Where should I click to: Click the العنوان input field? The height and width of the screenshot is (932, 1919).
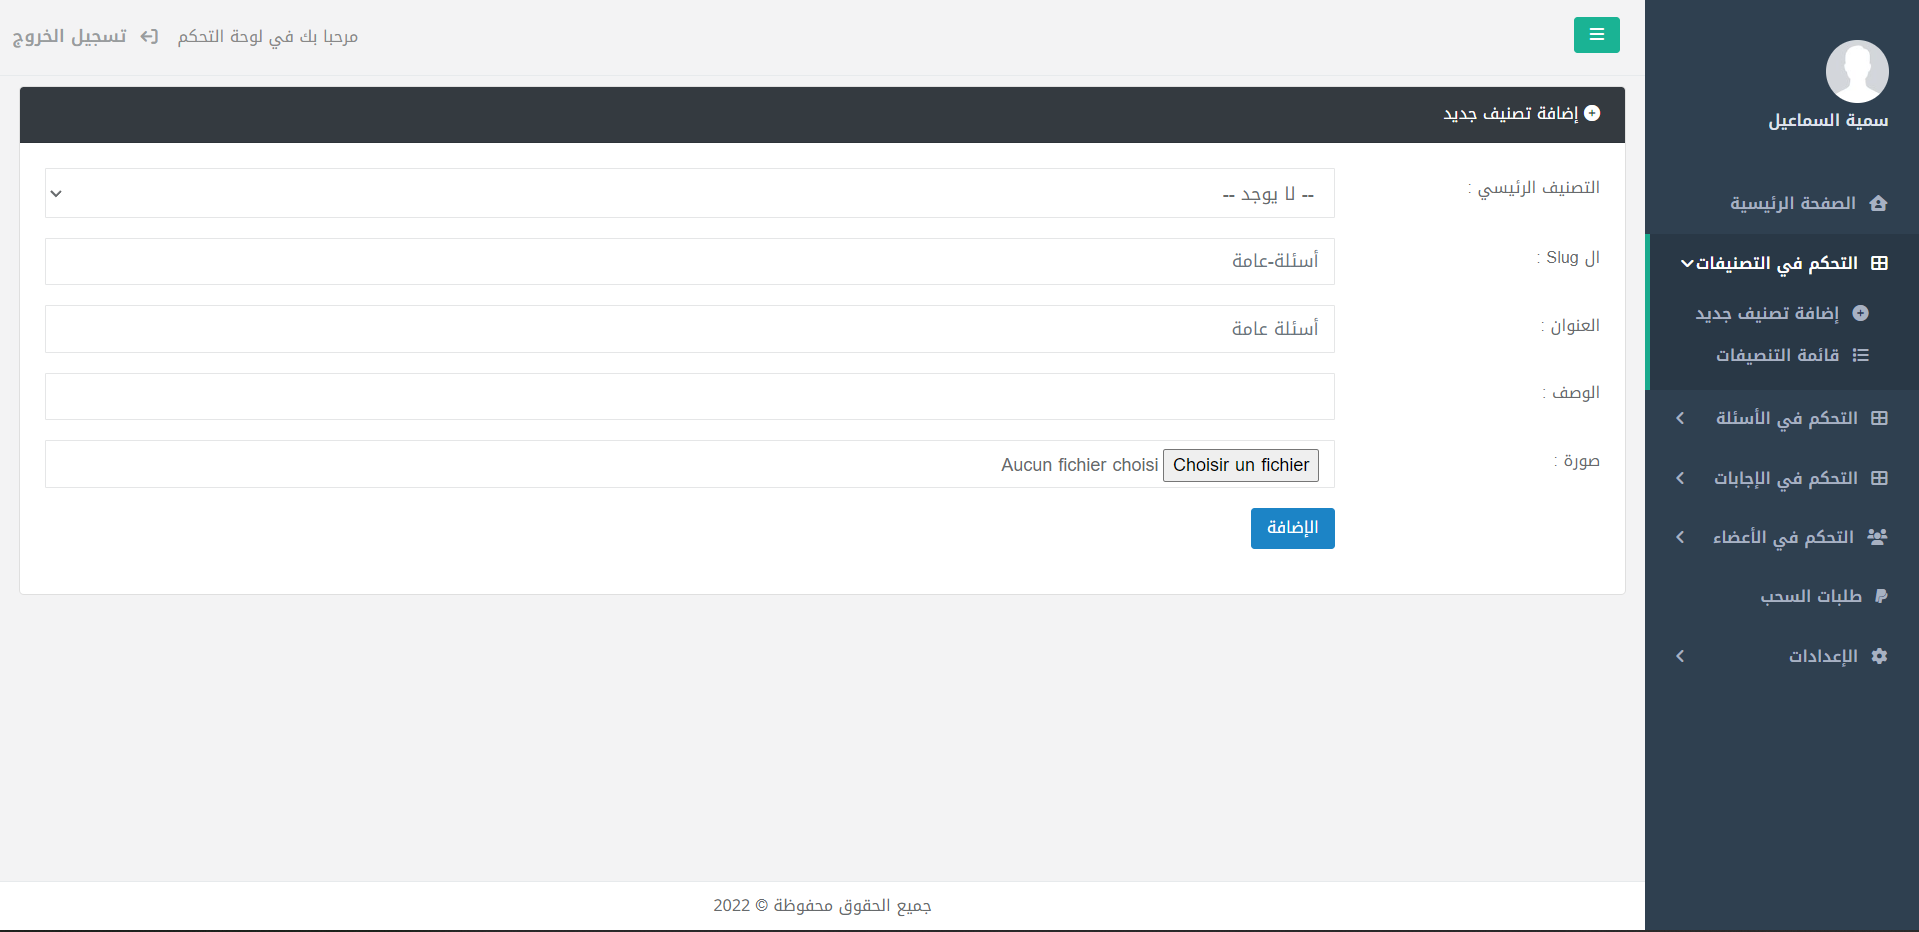coord(690,329)
